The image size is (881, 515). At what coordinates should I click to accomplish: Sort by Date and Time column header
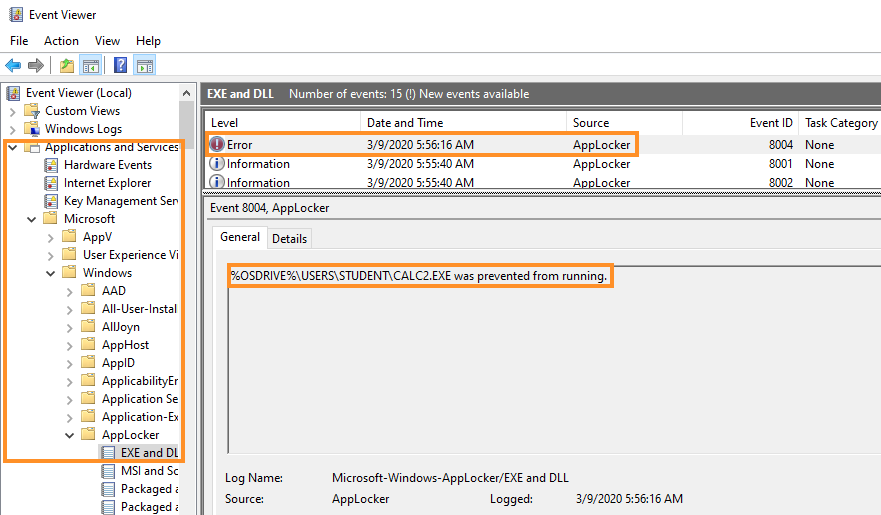464,122
